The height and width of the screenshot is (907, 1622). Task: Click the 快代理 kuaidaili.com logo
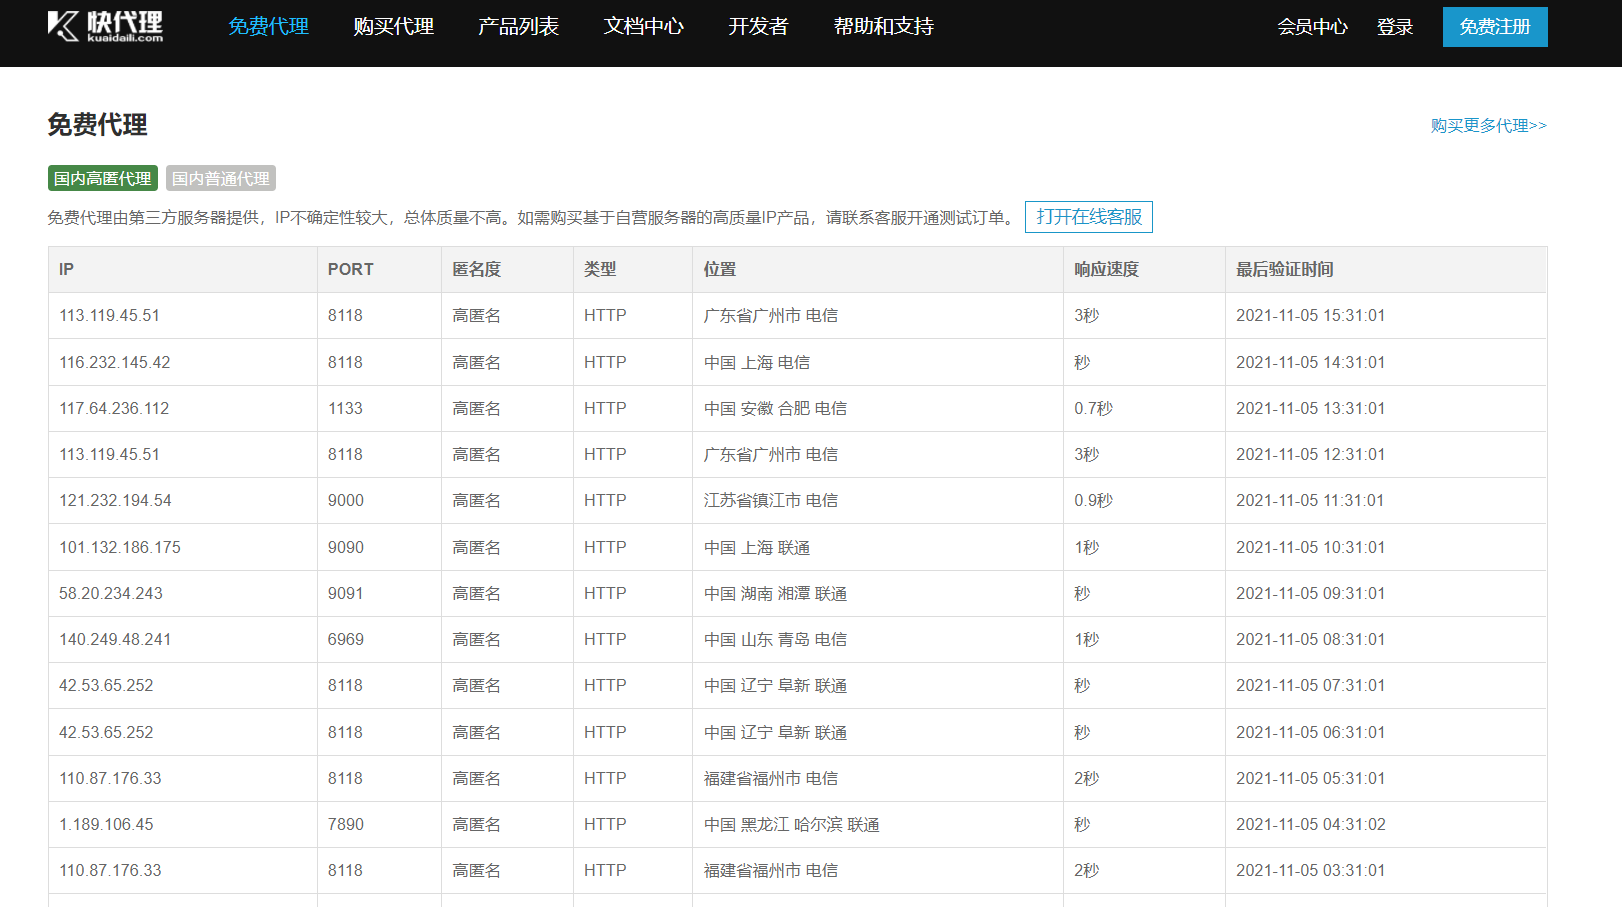[x=105, y=26]
